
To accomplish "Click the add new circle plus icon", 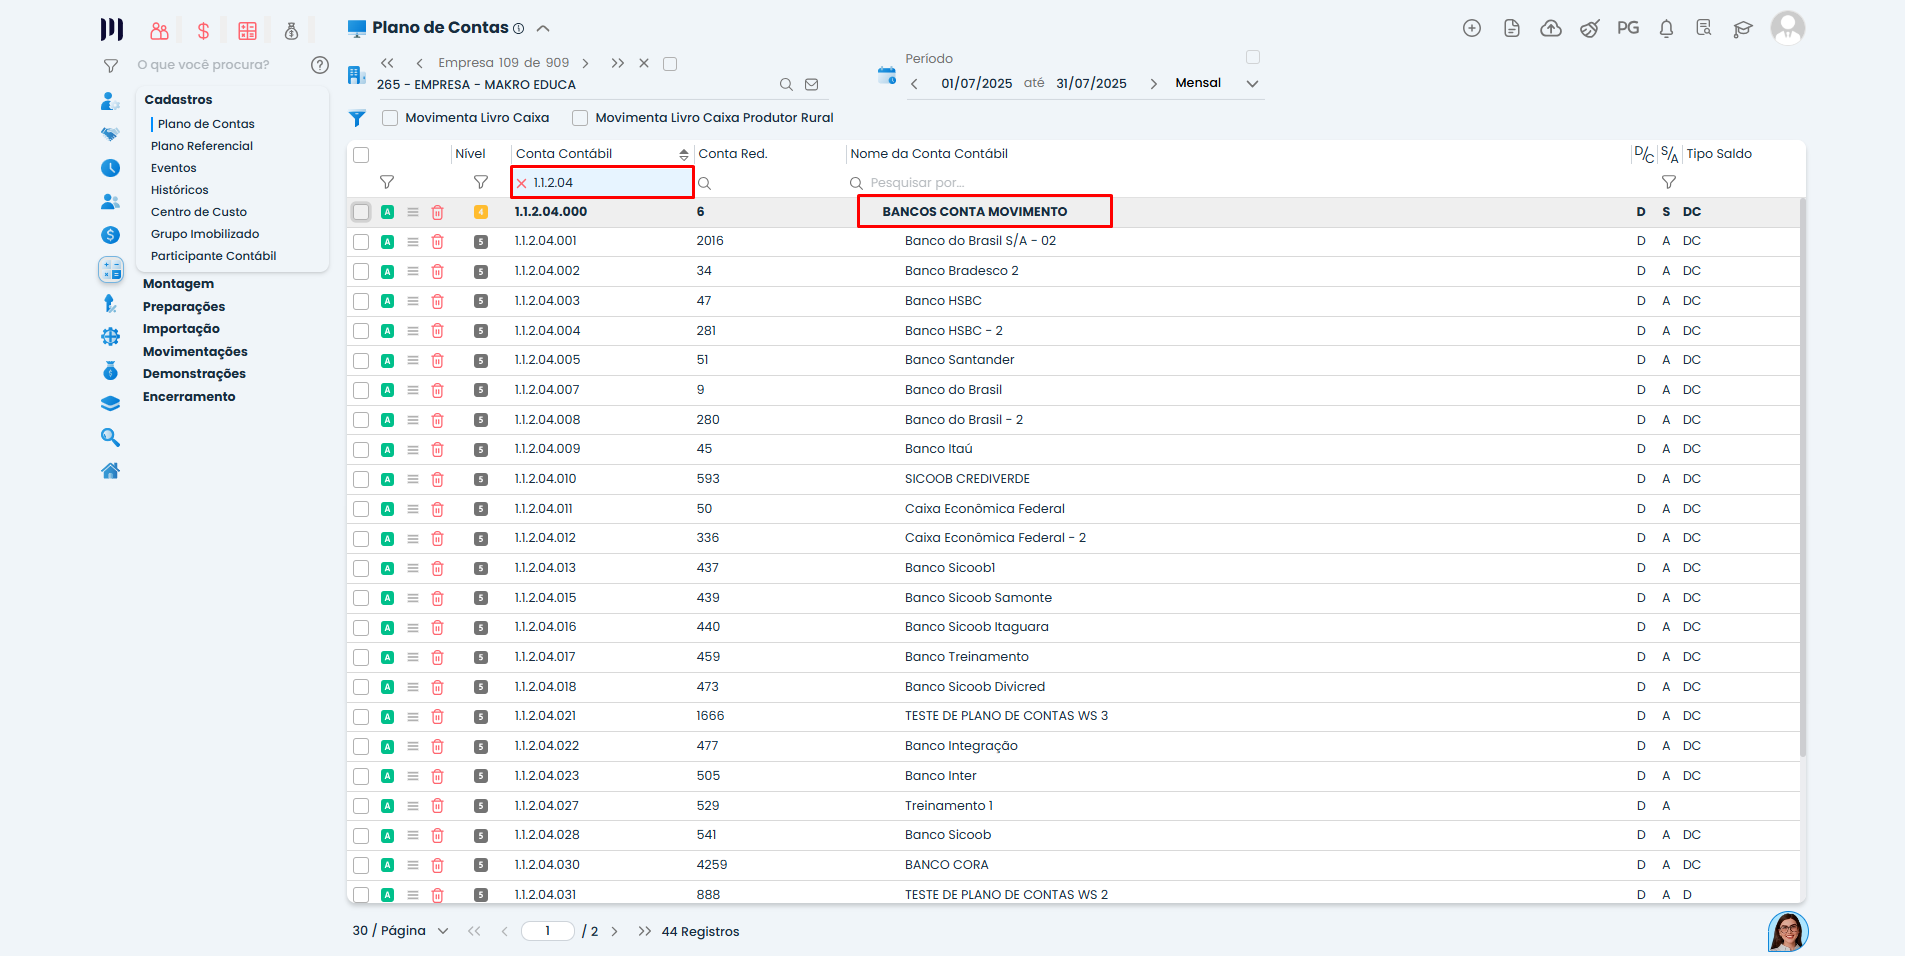I will (1472, 29).
